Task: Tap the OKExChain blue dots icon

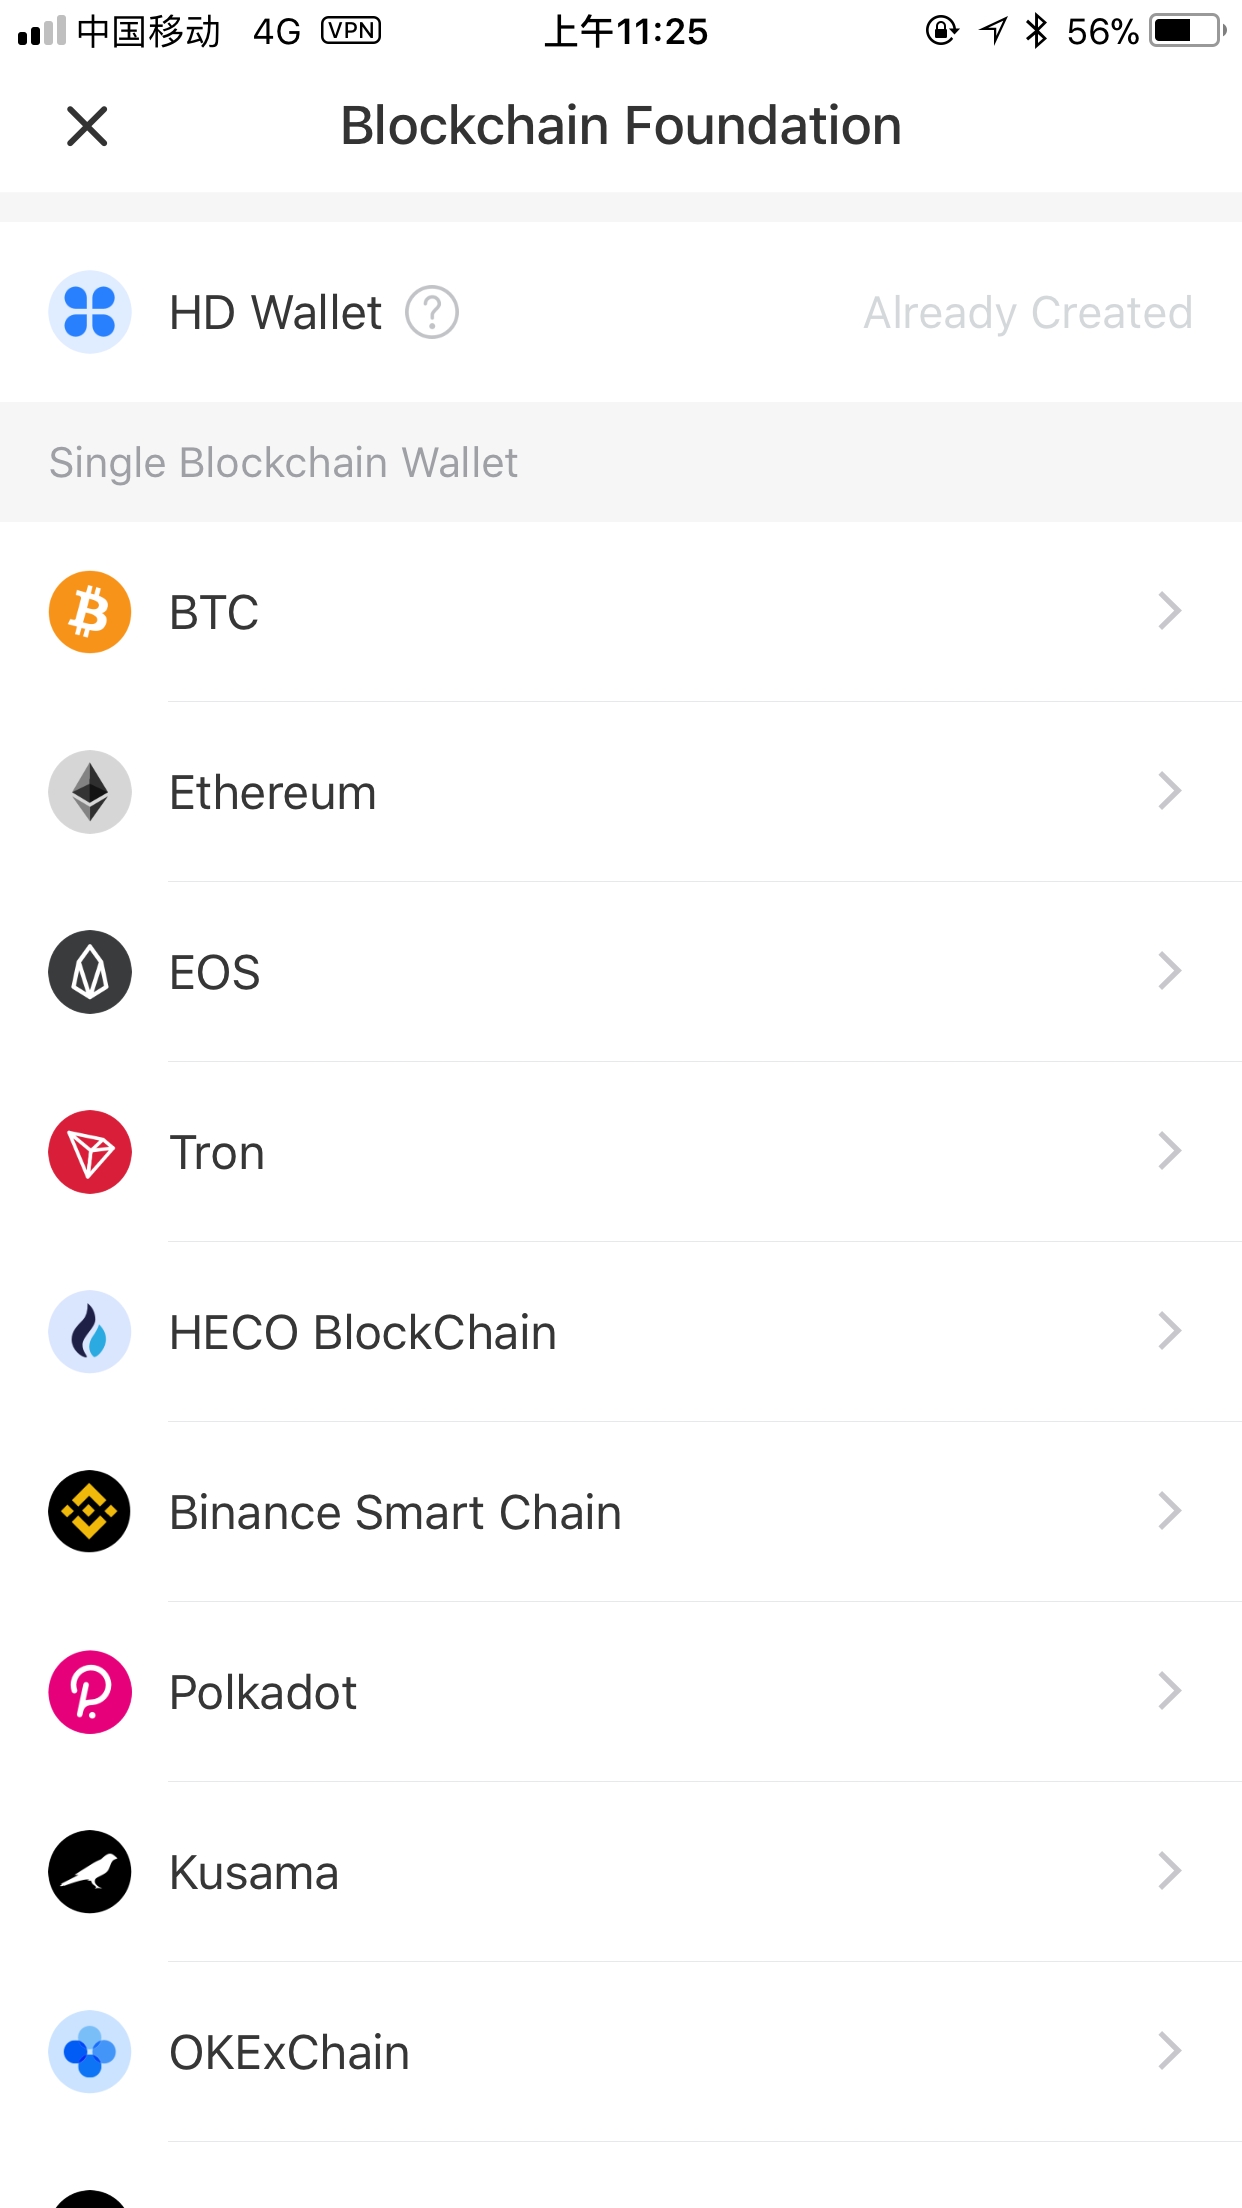Action: [x=90, y=2052]
